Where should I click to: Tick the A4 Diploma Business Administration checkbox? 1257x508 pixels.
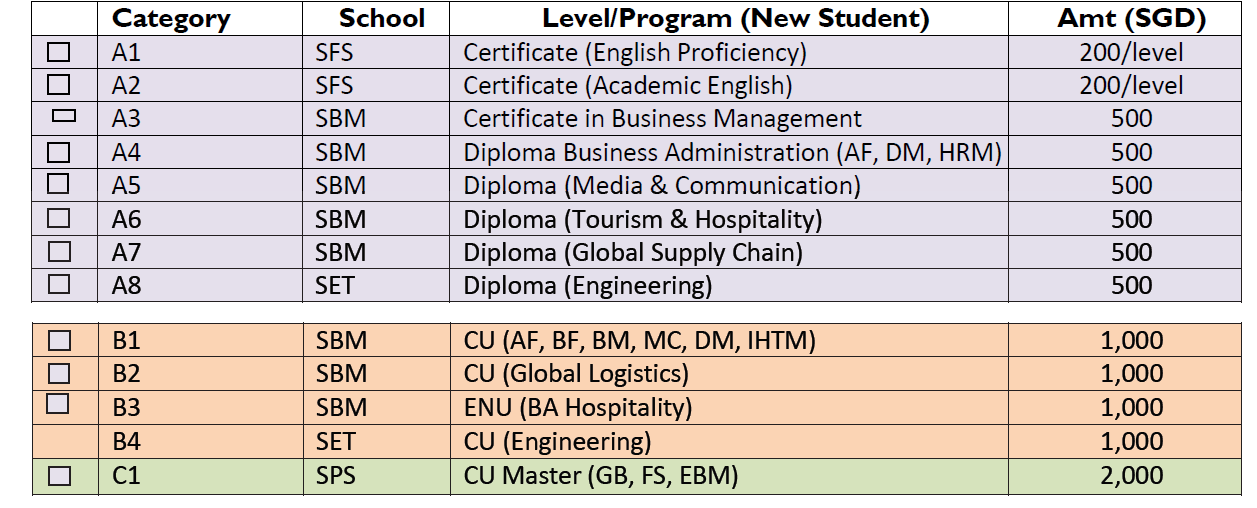(x=59, y=151)
